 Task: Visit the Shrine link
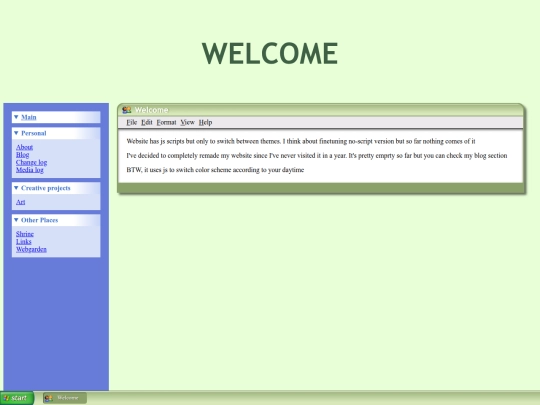point(25,234)
